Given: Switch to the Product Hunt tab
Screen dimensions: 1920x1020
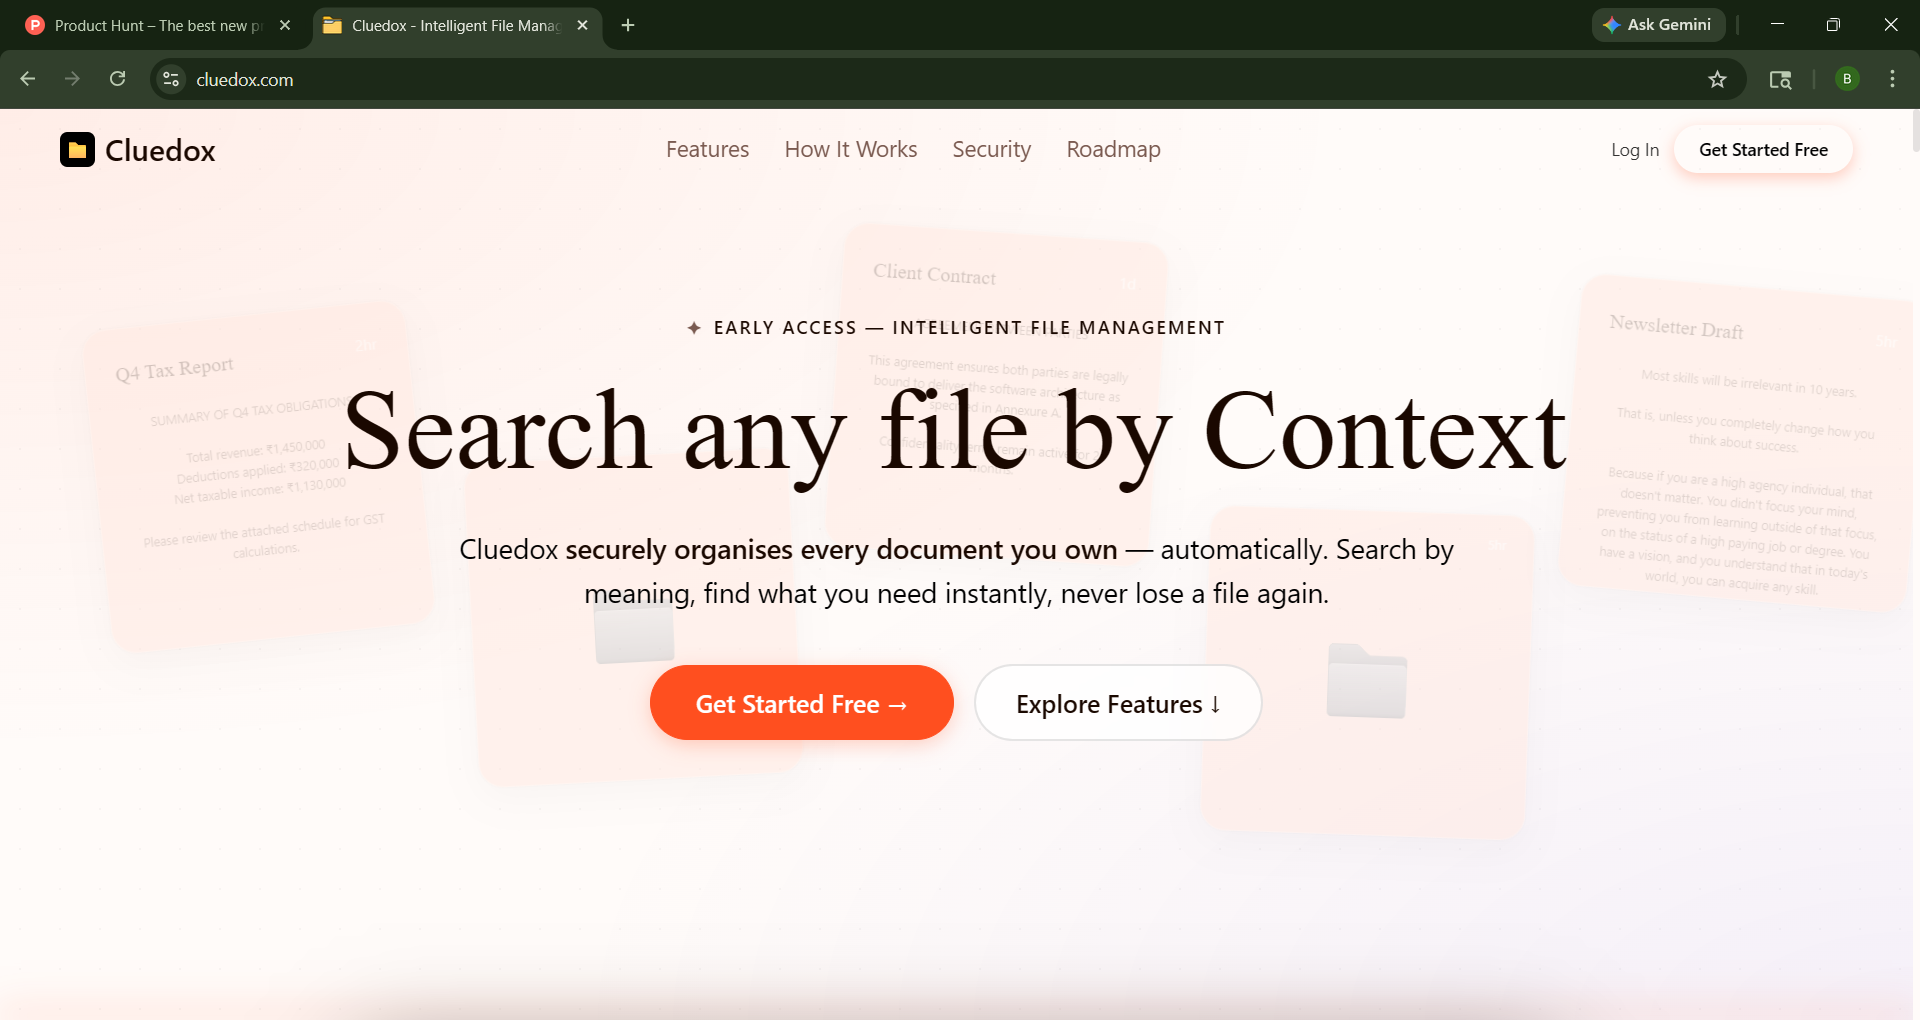Looking at the screenshot, I should (158, 25).
